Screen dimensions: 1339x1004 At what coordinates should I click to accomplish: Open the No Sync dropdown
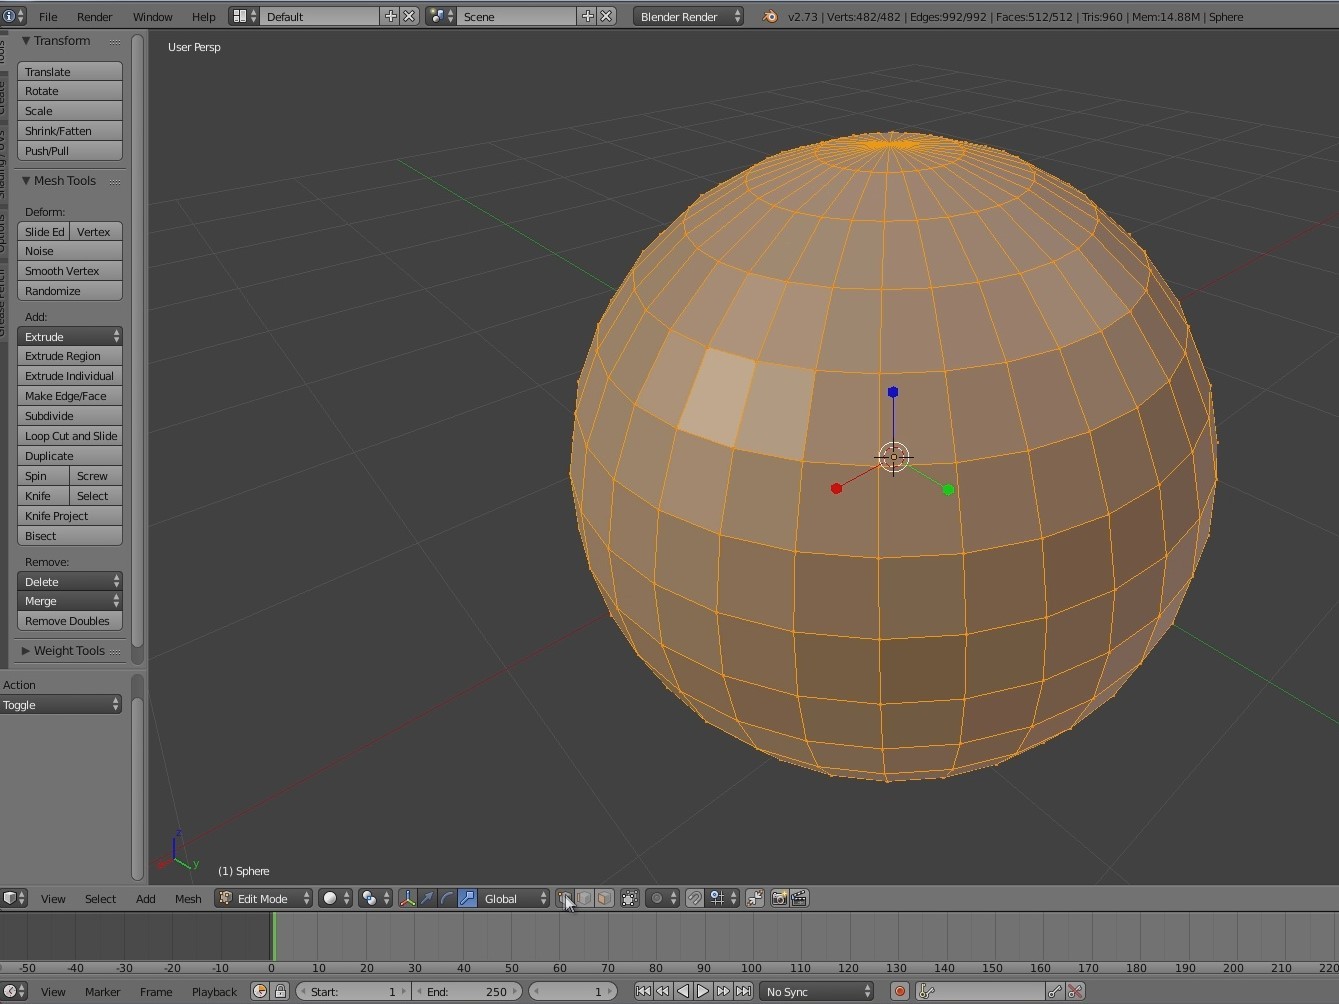[x=816, y=991]
